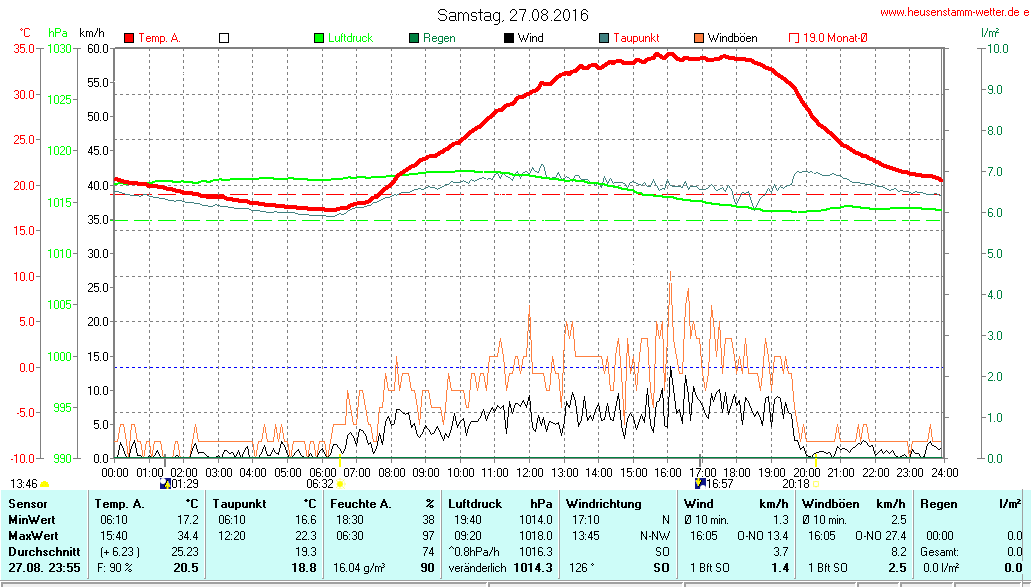This screenshot has height=587, width=1034.
Task: Click the sunrise sun icon at 06:32
Action: [x=341, y=483]
